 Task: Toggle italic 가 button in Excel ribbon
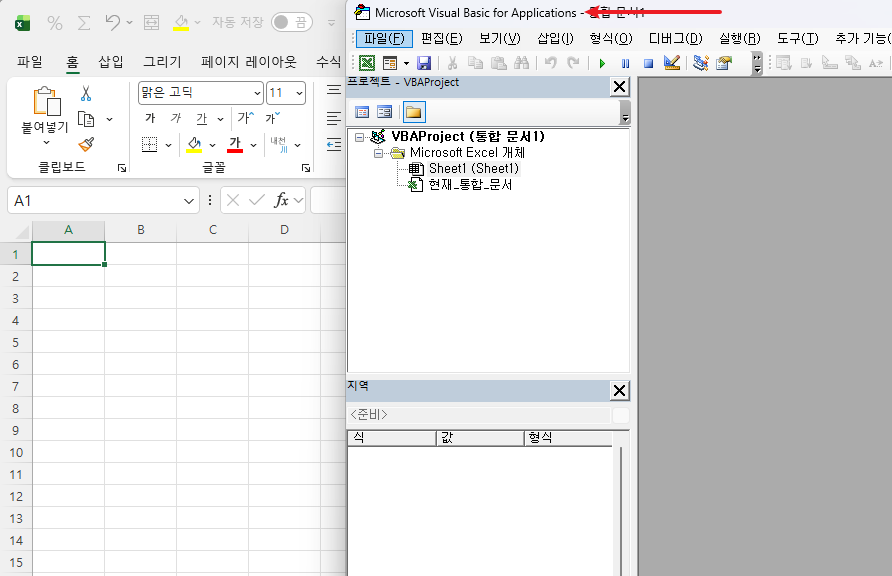pyautogui.click(x=176, y=118)
